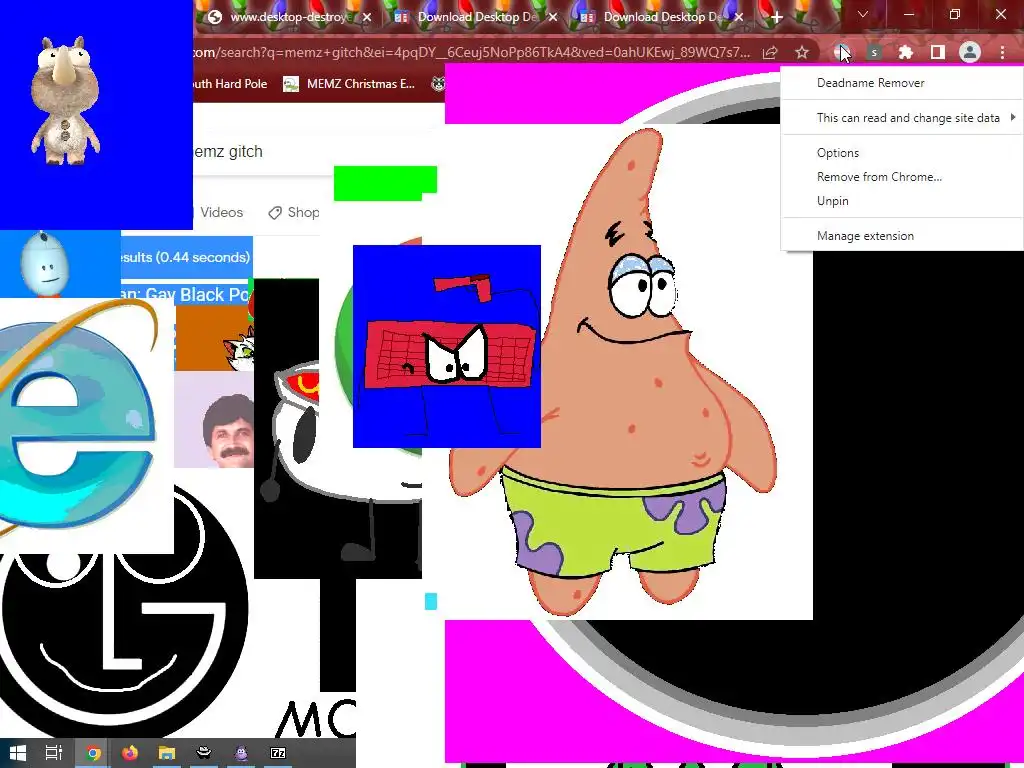Click the purple gorilla taskbar icon
Screen dimensions: 1024x768
[x=241, y=753]
